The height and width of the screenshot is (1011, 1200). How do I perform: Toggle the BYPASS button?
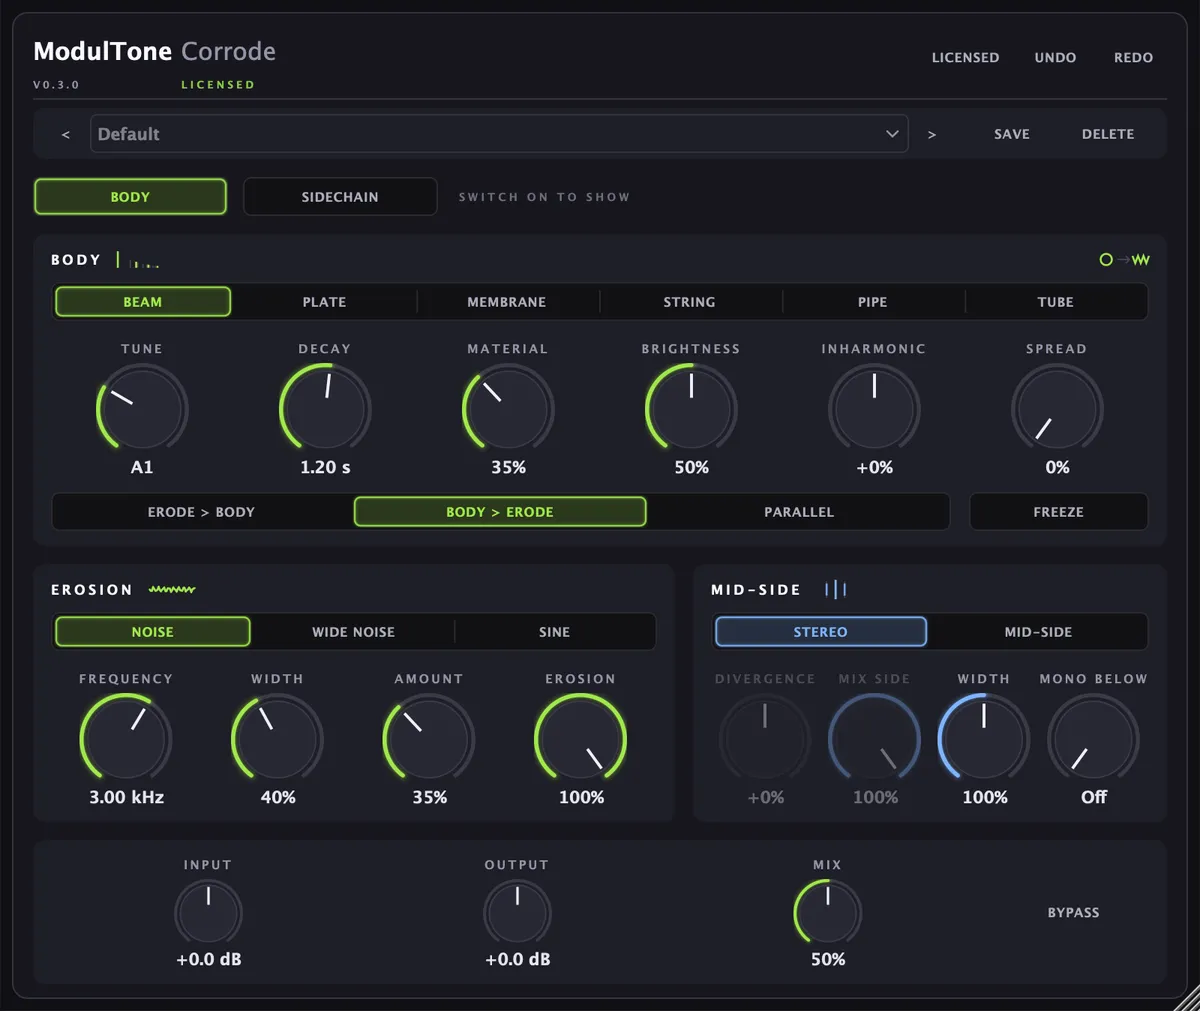coord(1074,913)
